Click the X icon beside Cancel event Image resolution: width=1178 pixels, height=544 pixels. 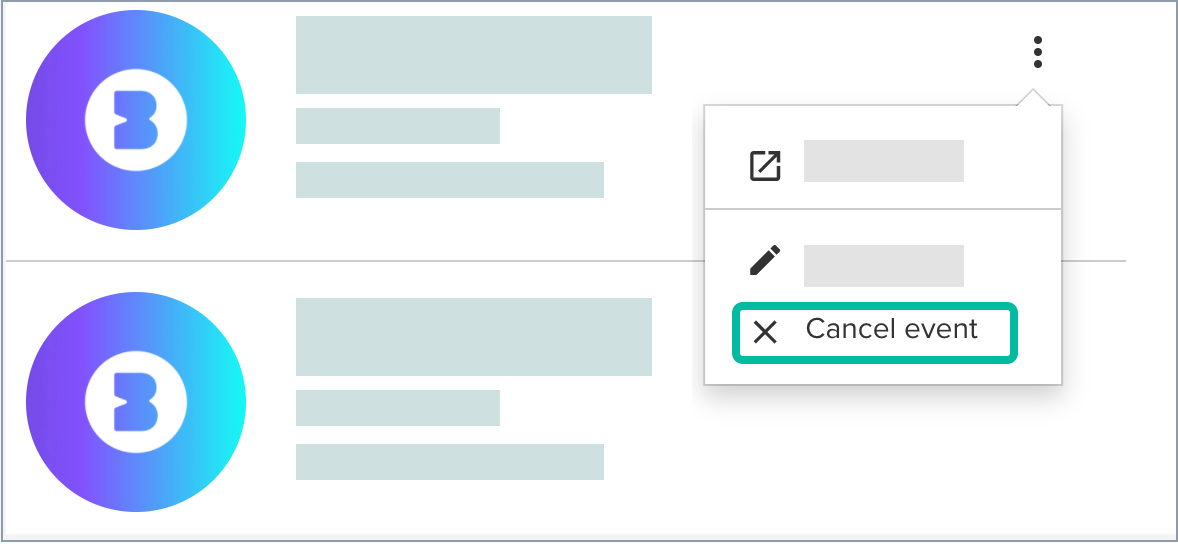pyautogui.click(x=765, y=332)
